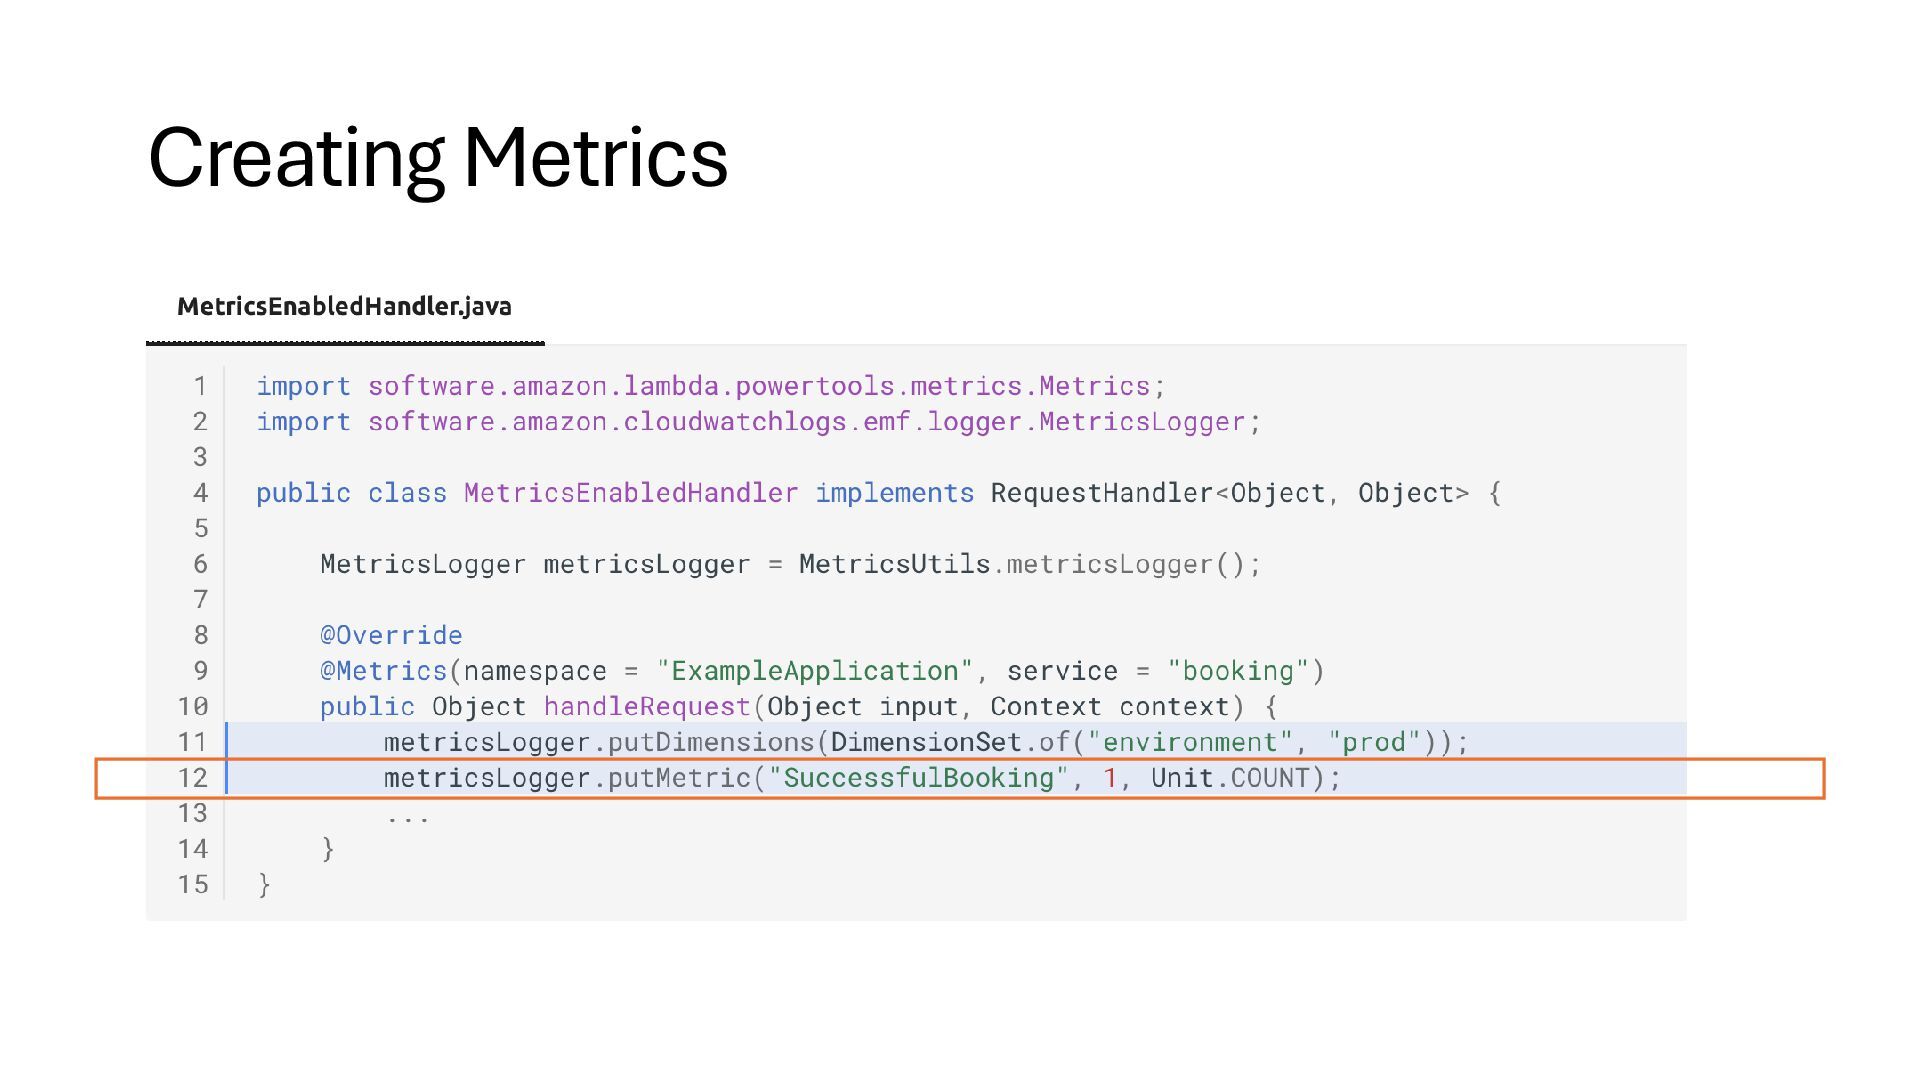Click the closing brace on line 15
The width and height of the screenshot is (1920, 1080).
click(x=264, y=885)
